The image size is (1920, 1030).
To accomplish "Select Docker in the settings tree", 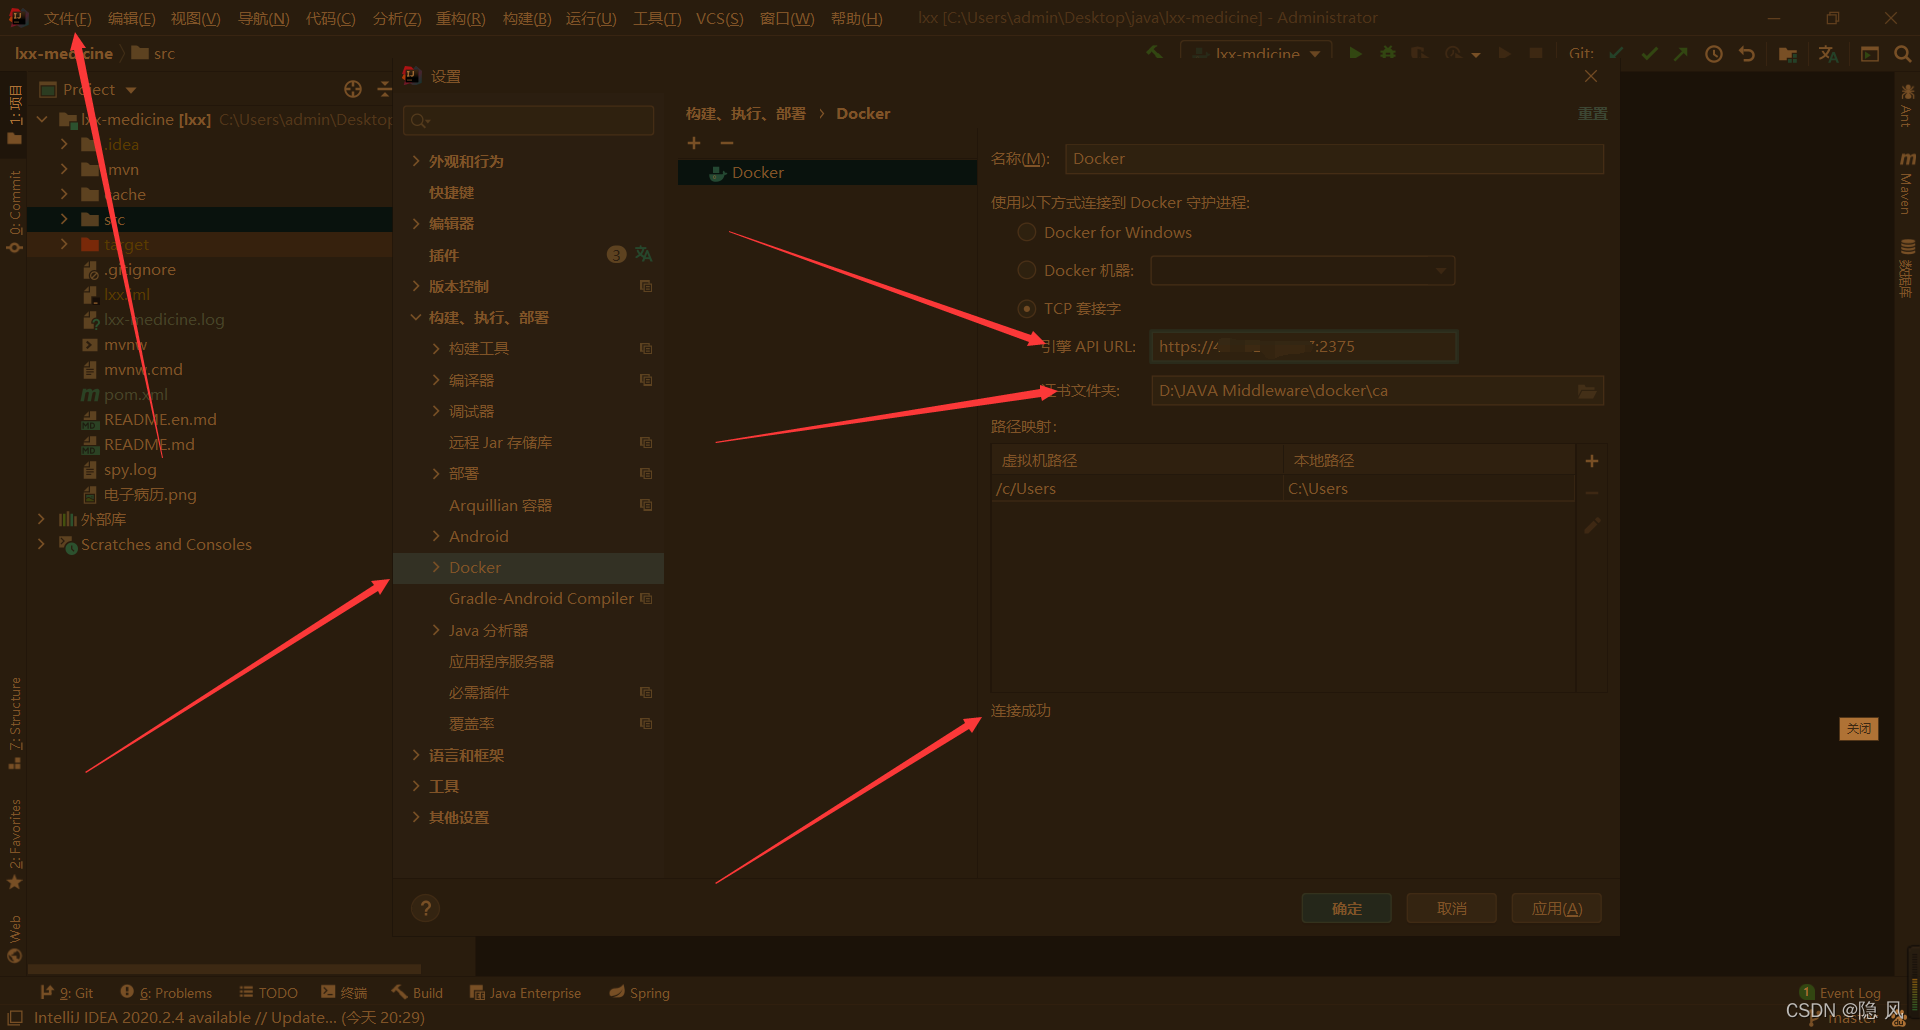I will [x=528, y=567].
